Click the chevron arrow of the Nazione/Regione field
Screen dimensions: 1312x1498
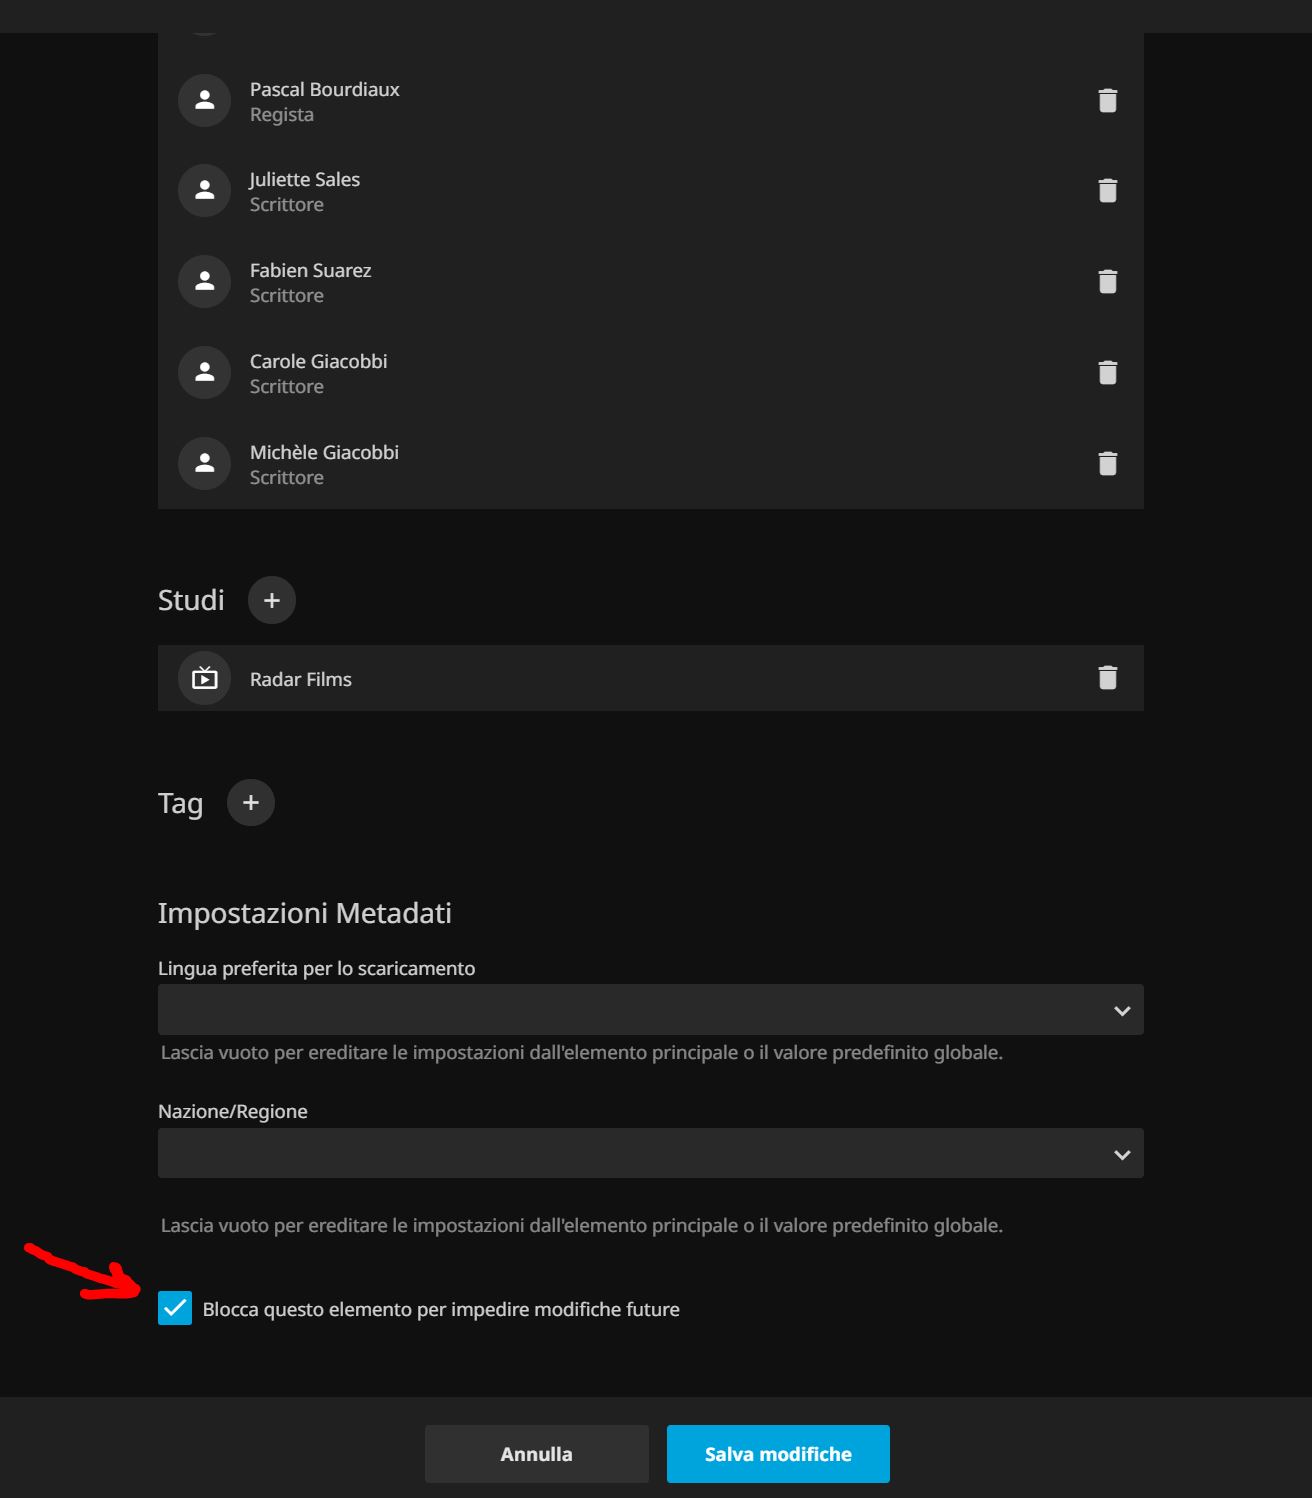(x=1122, y=1154)
